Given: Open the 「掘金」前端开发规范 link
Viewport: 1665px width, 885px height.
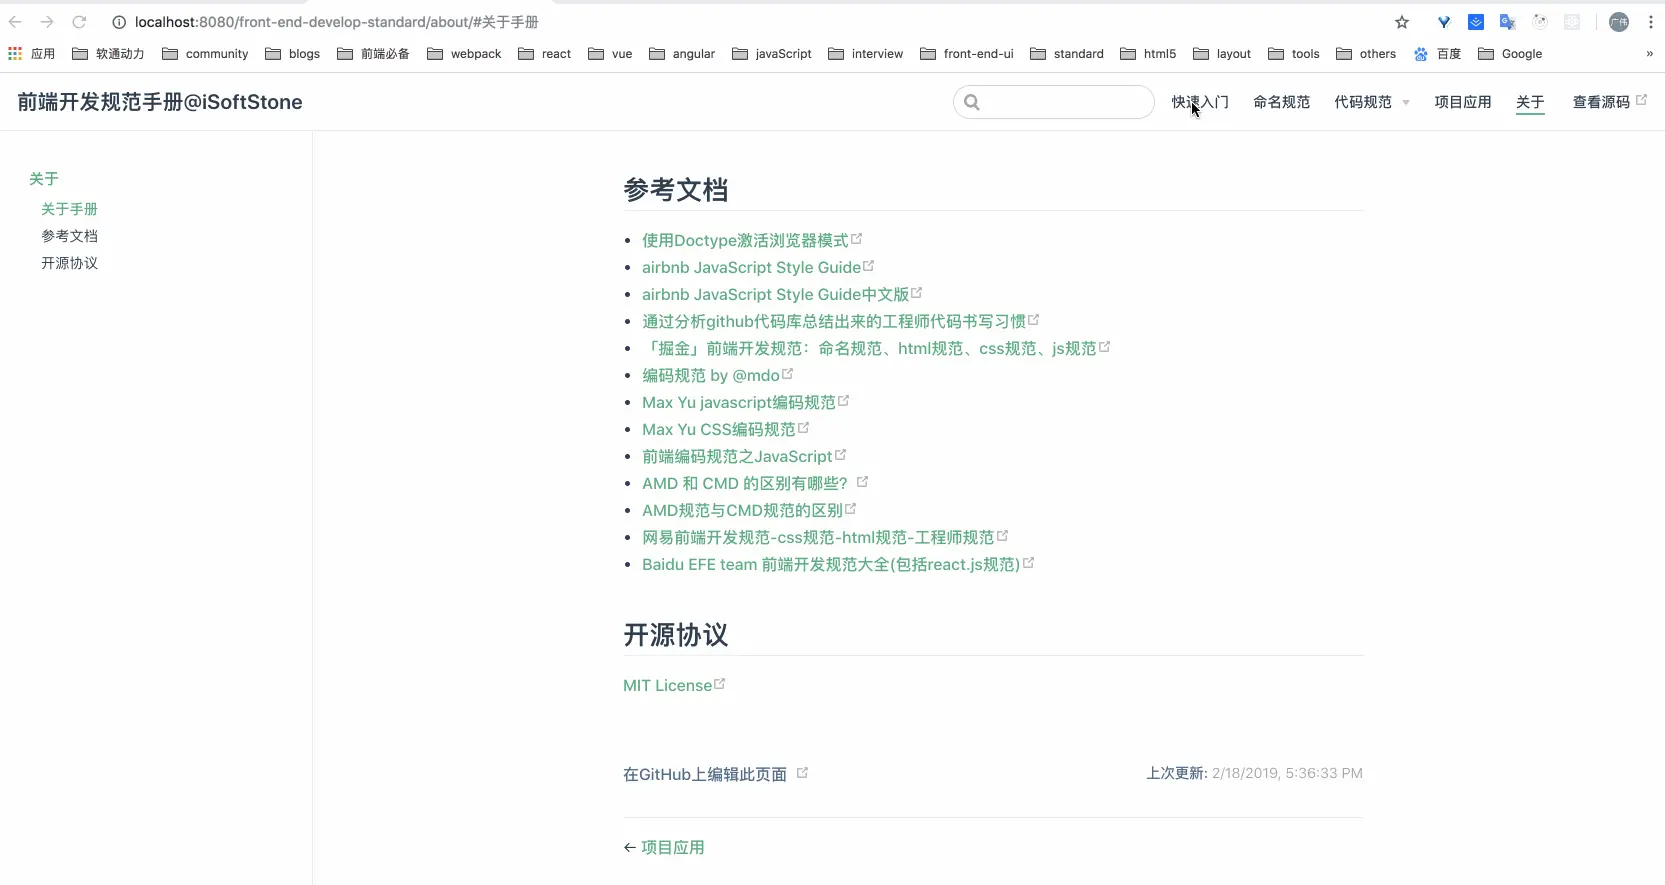Looking at the screenshot, I should (x=876, y=348).
